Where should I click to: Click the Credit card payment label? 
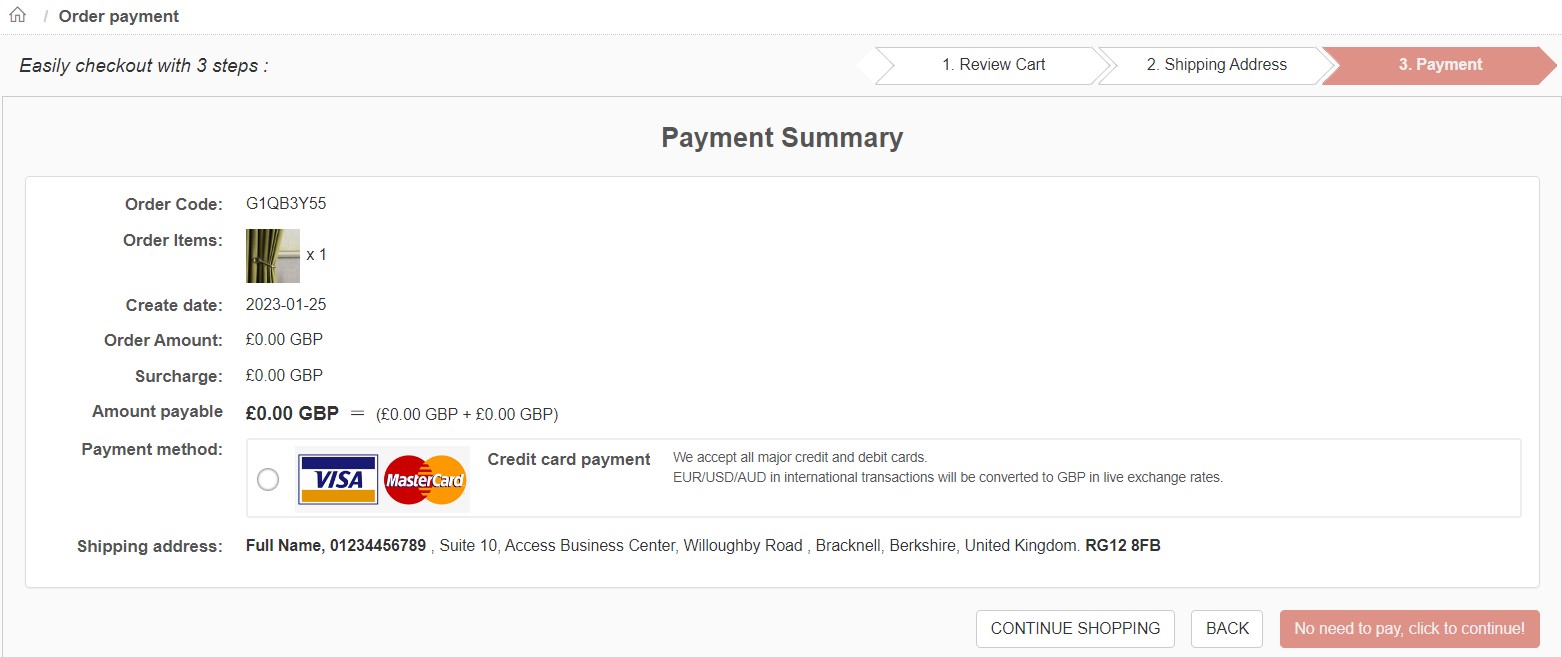[x=569, y=460]
